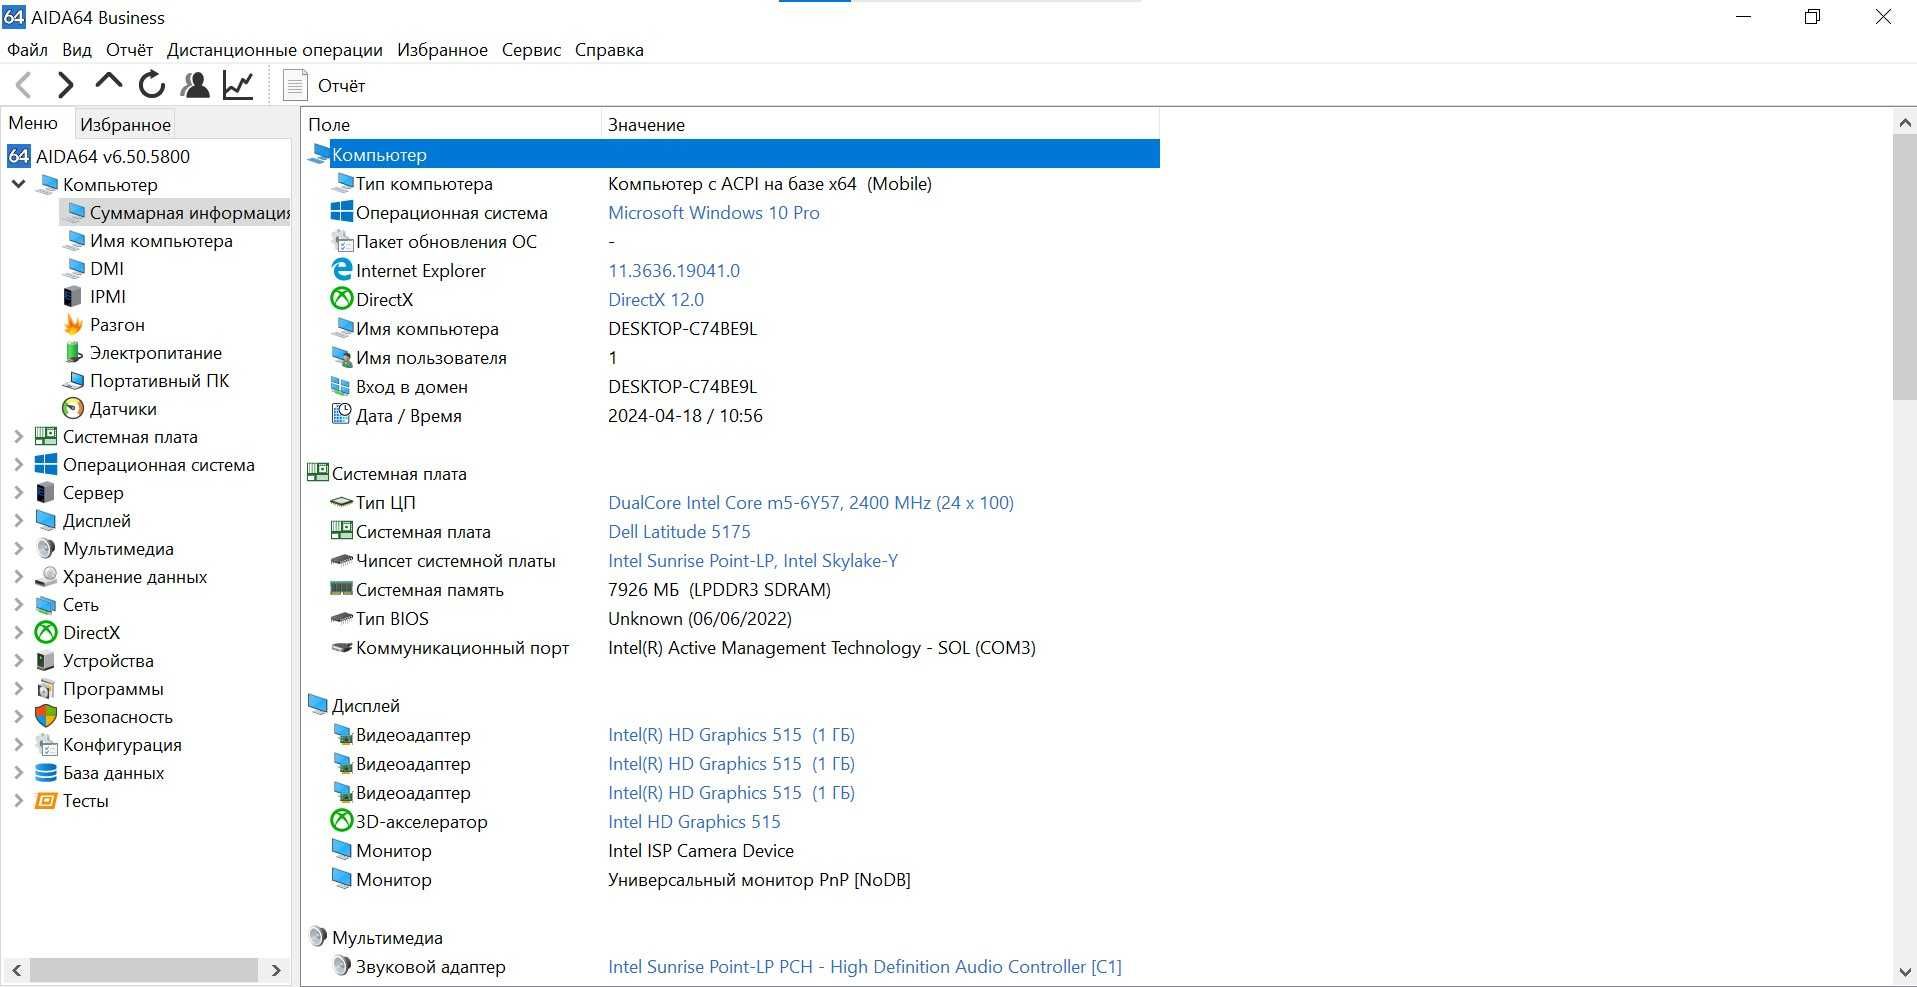Viewport: 1917px width, 987px height.
Task: Switch to the Меню tab
Action: coord(33,123)
